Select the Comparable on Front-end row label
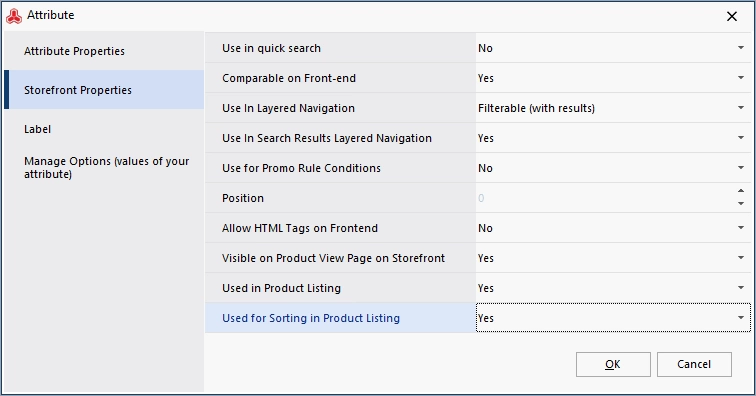The width and height of the screenshot is (756, 396). click(289, 78)
